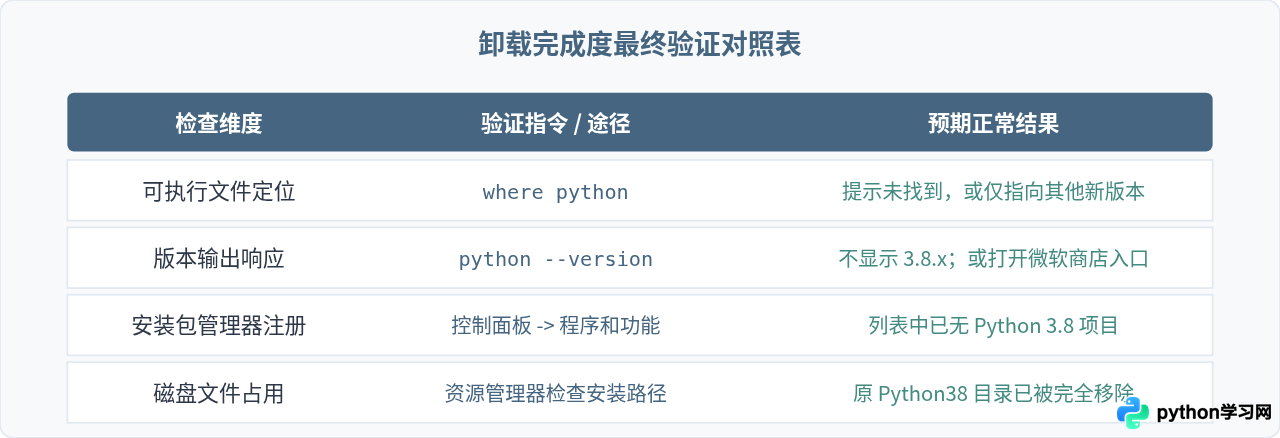This screenshot has height=438, width=1280.
Task: Click the 提示未找到，或仅指向其他新版本 cell
Action: click(x=993, y=191)
